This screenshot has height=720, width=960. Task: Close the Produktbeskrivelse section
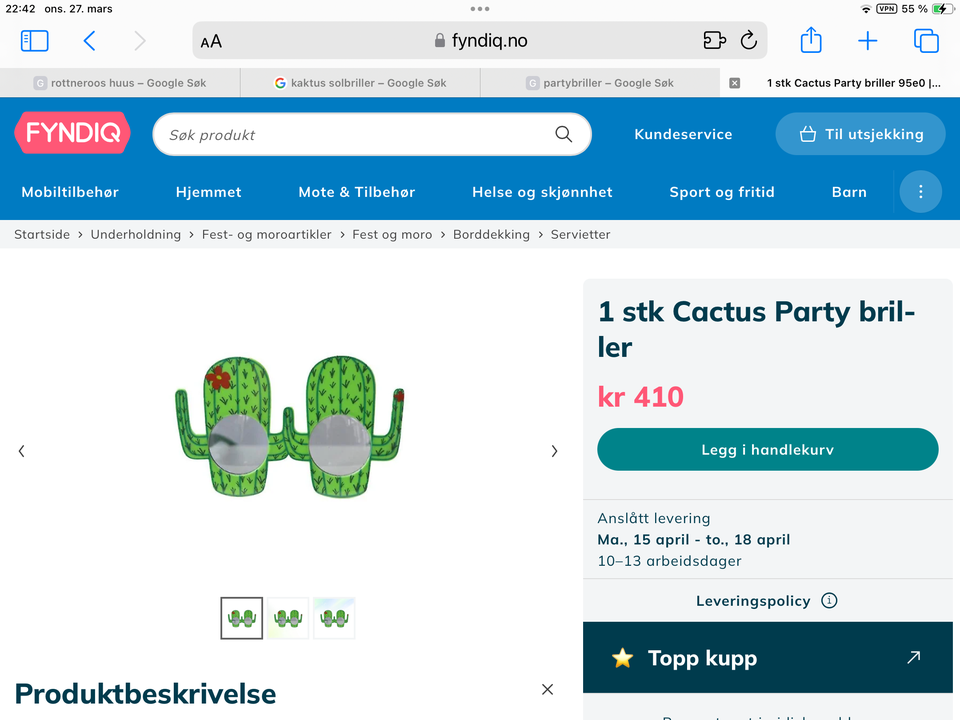coord(547,689)
